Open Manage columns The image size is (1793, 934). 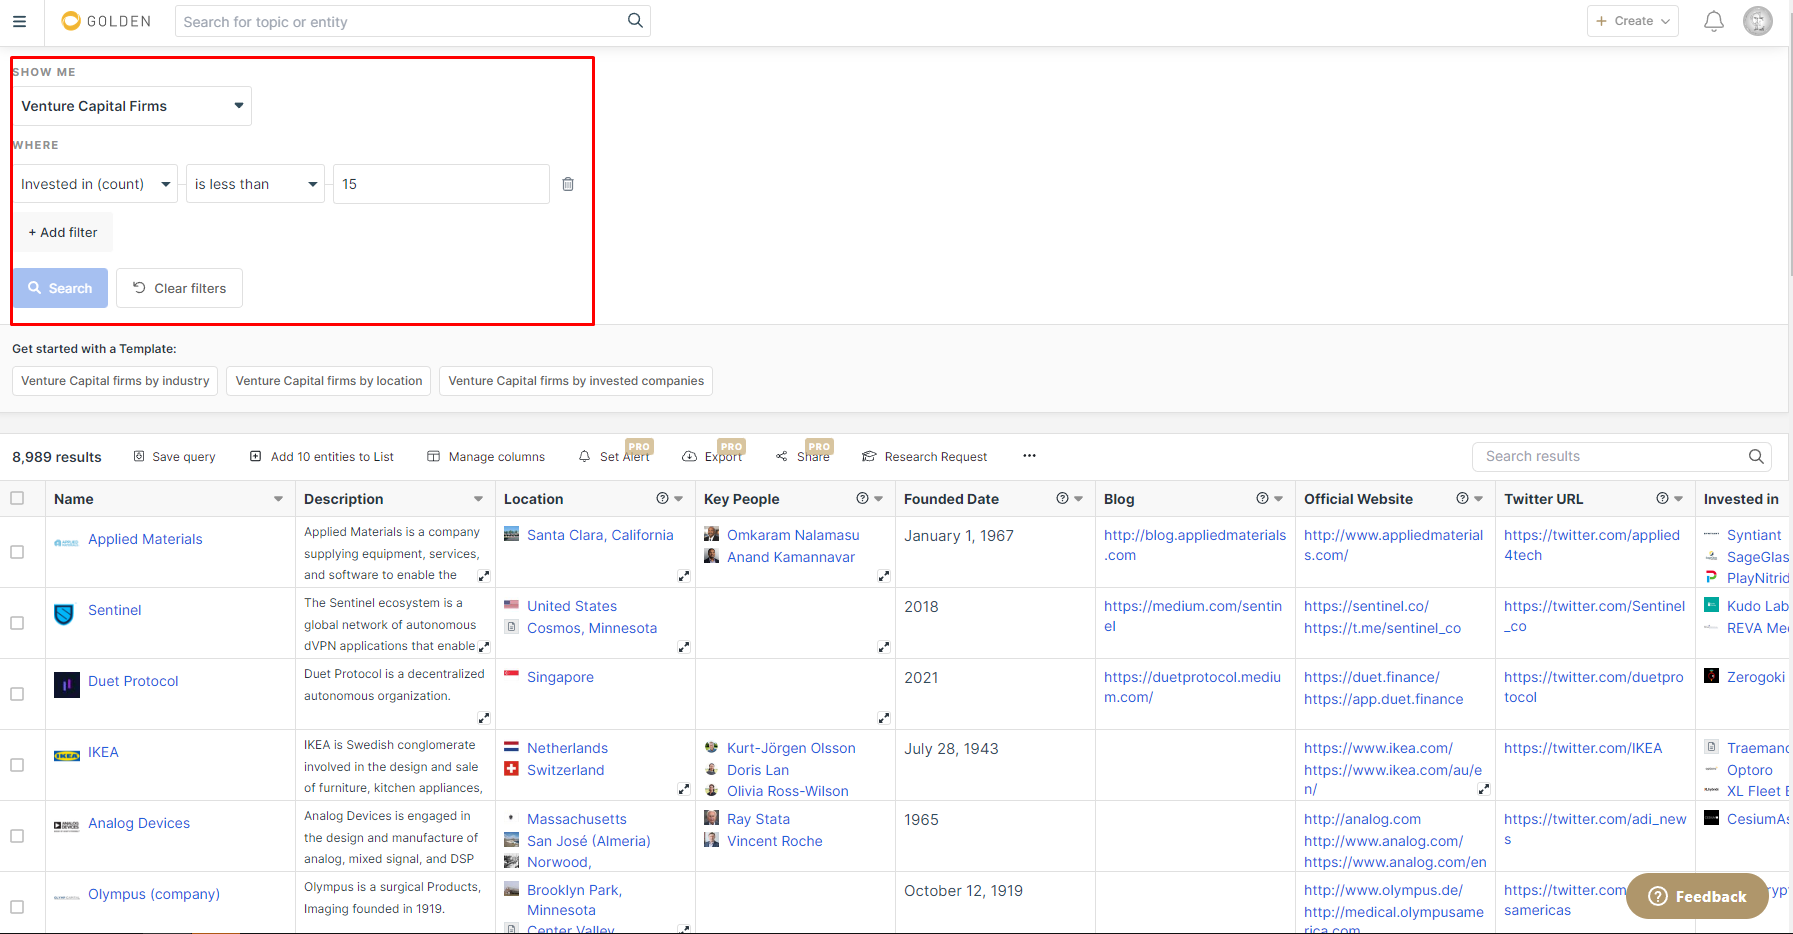[x=486, y=457]
